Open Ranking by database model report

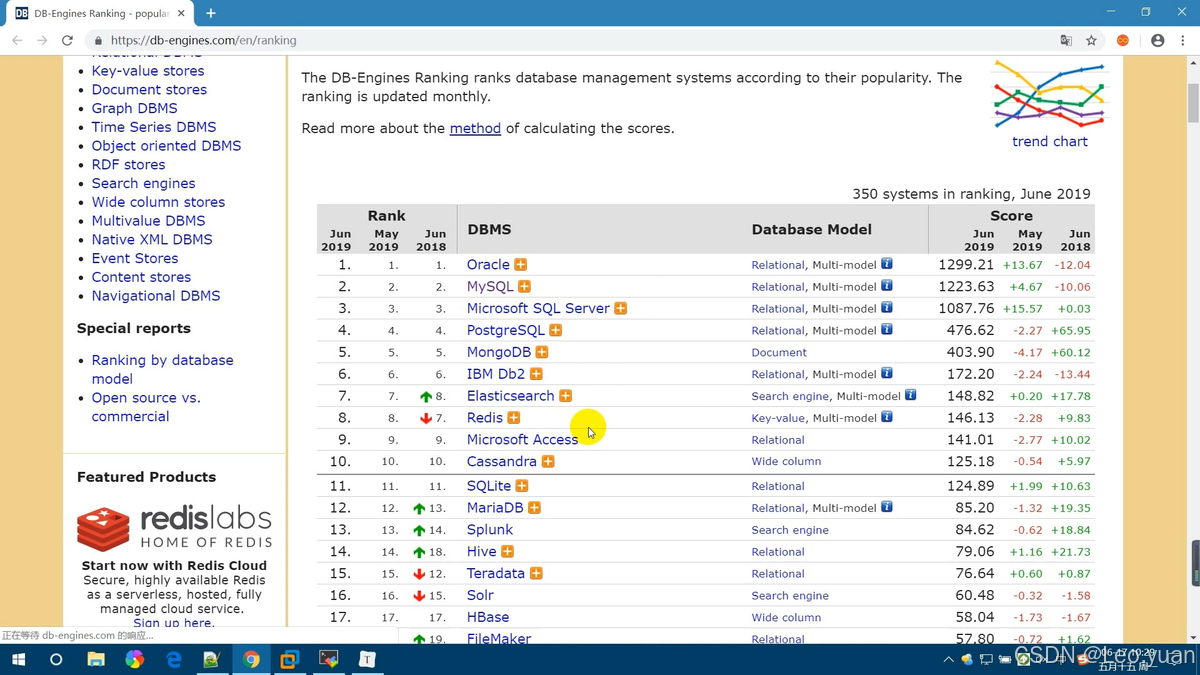[162, 369]
